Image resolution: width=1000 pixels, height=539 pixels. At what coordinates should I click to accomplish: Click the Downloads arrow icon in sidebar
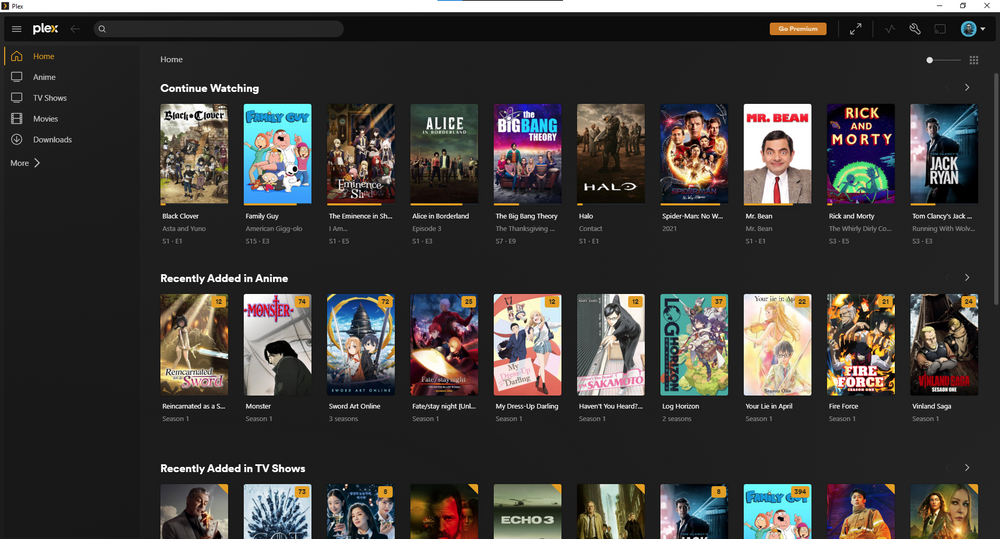(16, 140)
